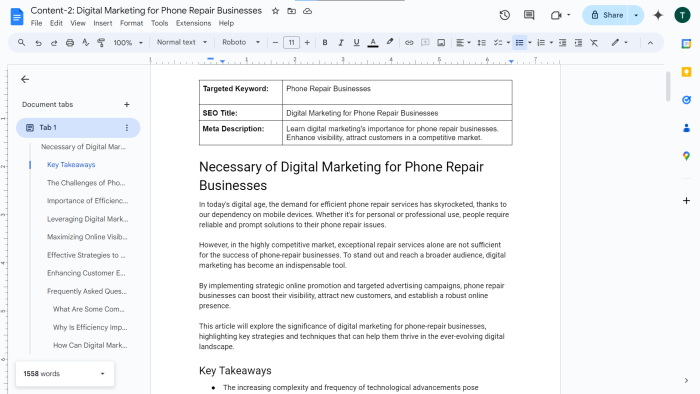Screen dimensions: 700x394
Task: Open the Extensions menu
Action: [193, 23]
